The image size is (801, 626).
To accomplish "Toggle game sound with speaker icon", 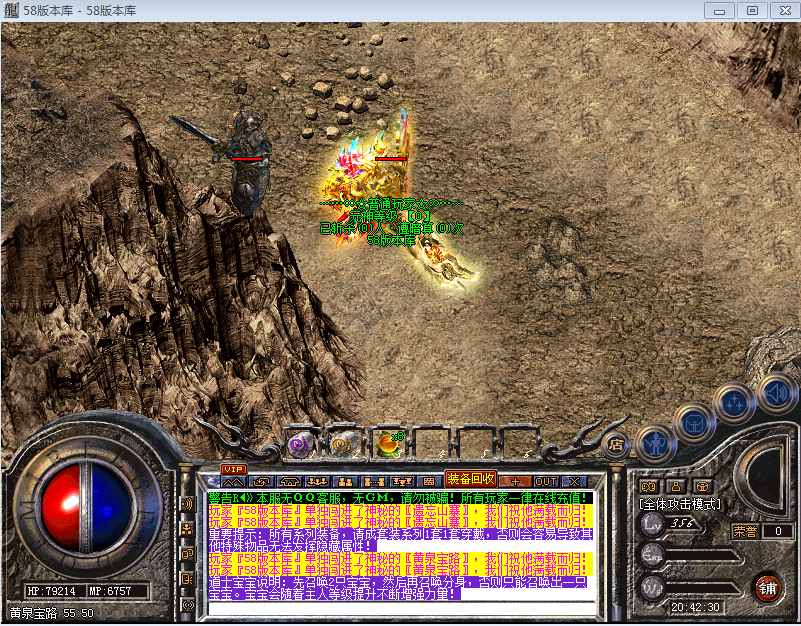I will 775,393.
